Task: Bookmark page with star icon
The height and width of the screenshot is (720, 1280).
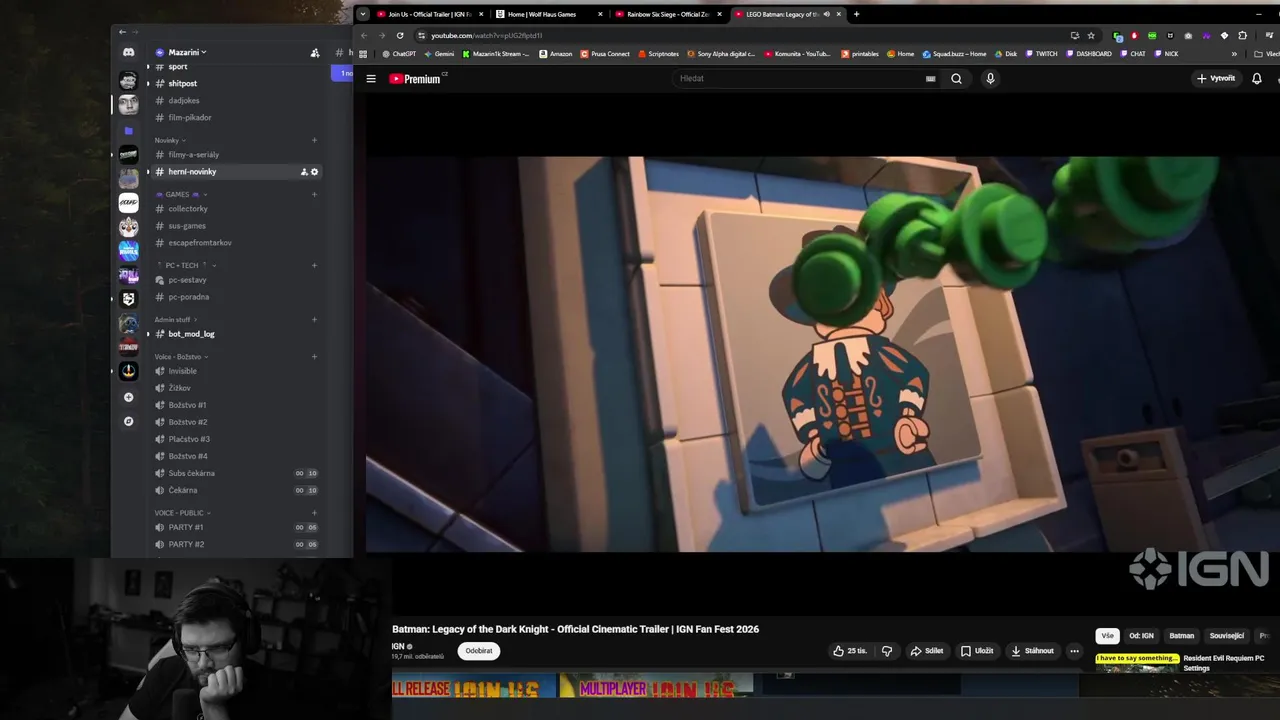Action: pyautogui.click(x=1091, y=35)
